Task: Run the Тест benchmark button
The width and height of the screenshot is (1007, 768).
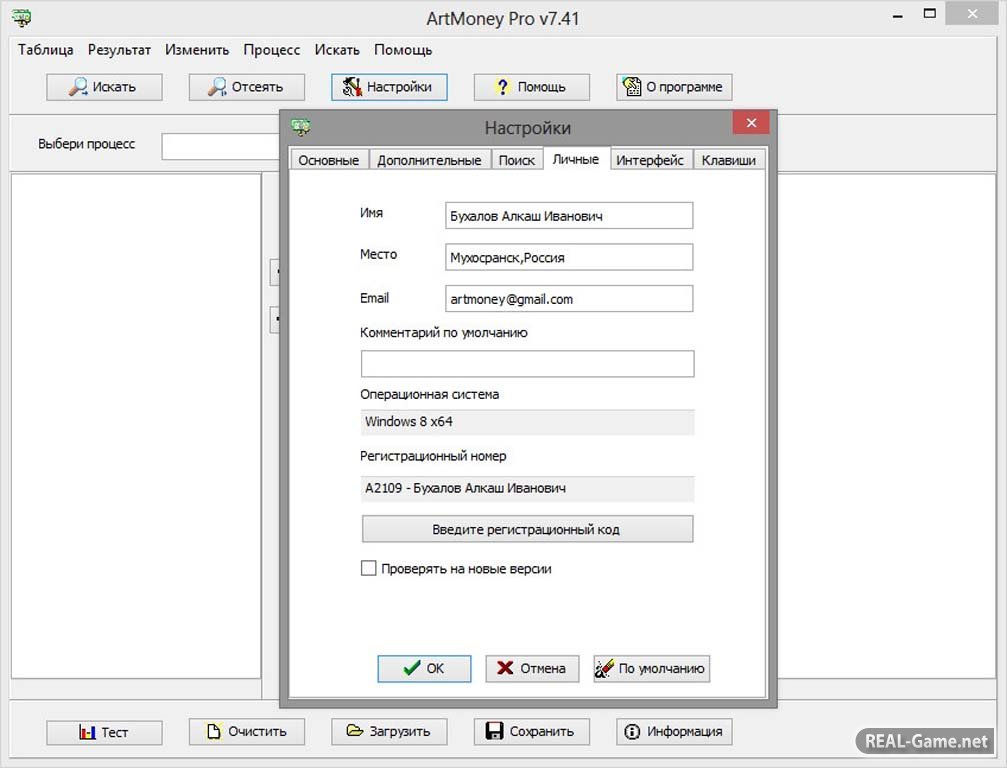Action: [104, 732]
